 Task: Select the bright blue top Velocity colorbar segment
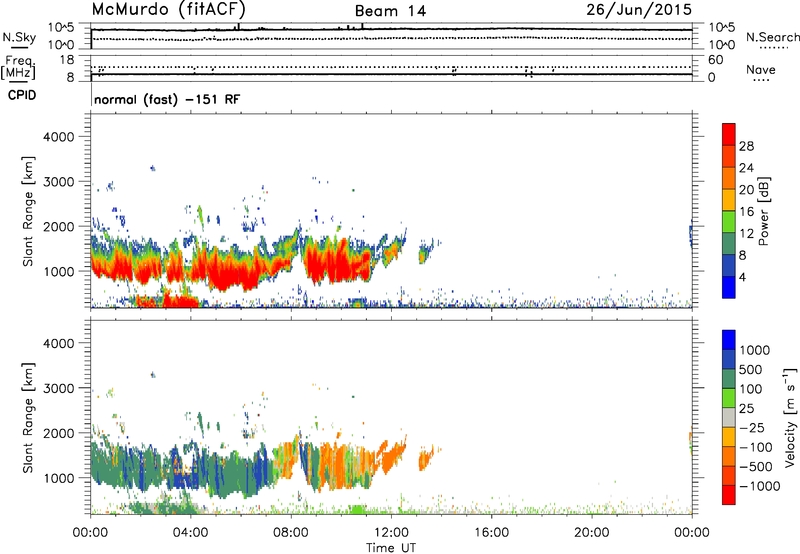pos(729,340)
